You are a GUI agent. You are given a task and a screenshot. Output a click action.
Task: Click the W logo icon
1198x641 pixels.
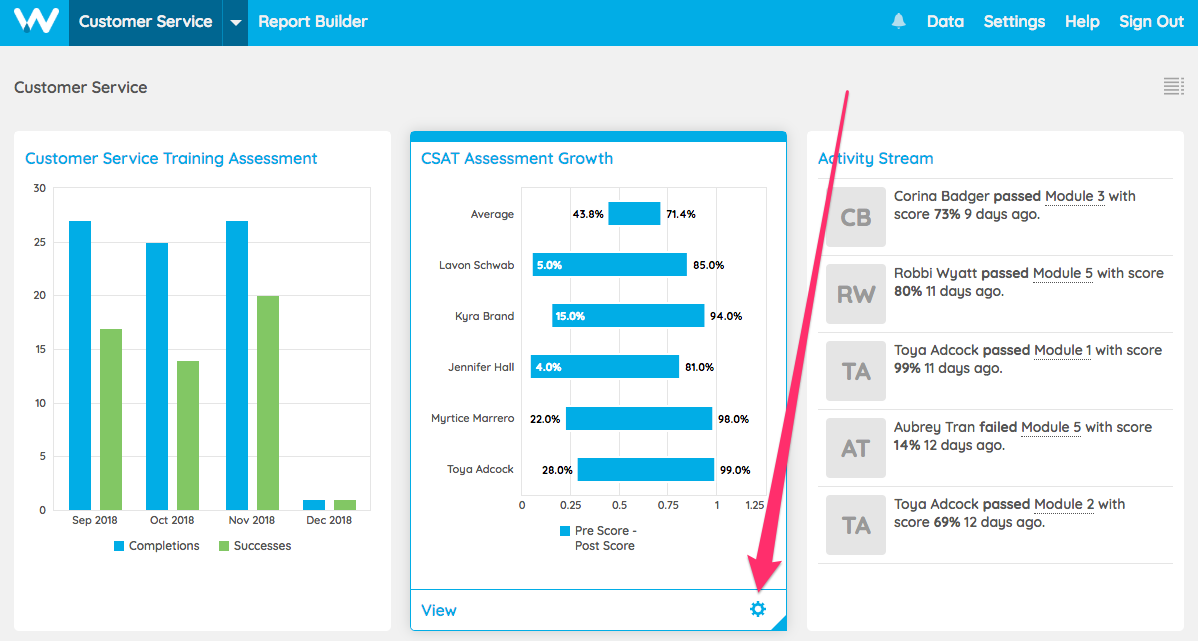(36, 22)
